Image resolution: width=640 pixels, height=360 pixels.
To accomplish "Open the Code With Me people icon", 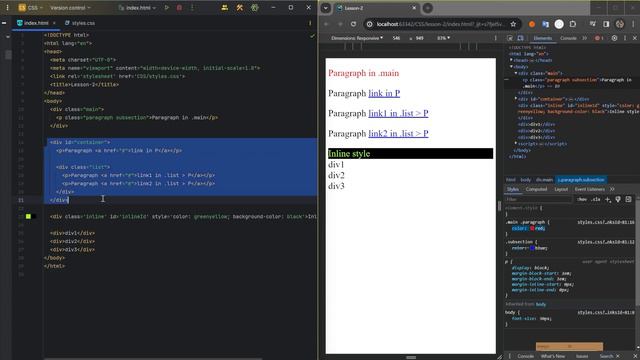I will click(x=224, y=7).
